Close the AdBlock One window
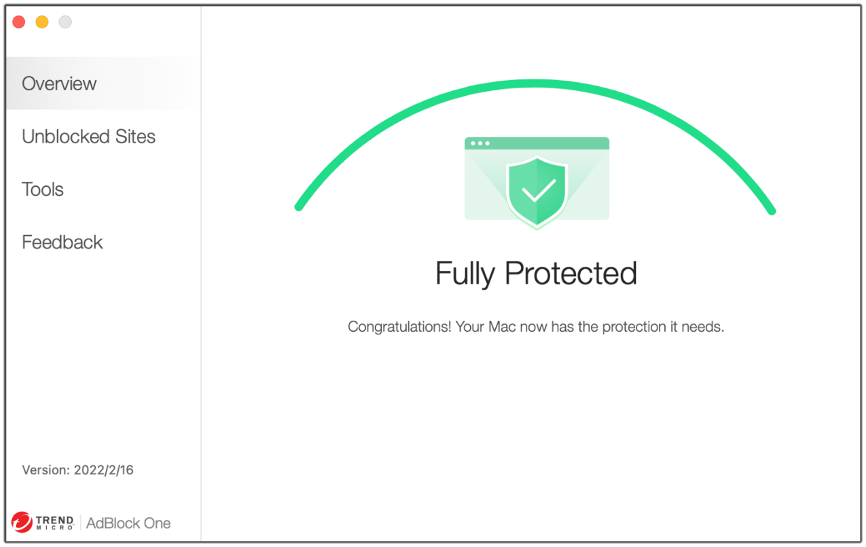This screenshot has height=547, width=866. pyautogui.click(x=19, y=22)
